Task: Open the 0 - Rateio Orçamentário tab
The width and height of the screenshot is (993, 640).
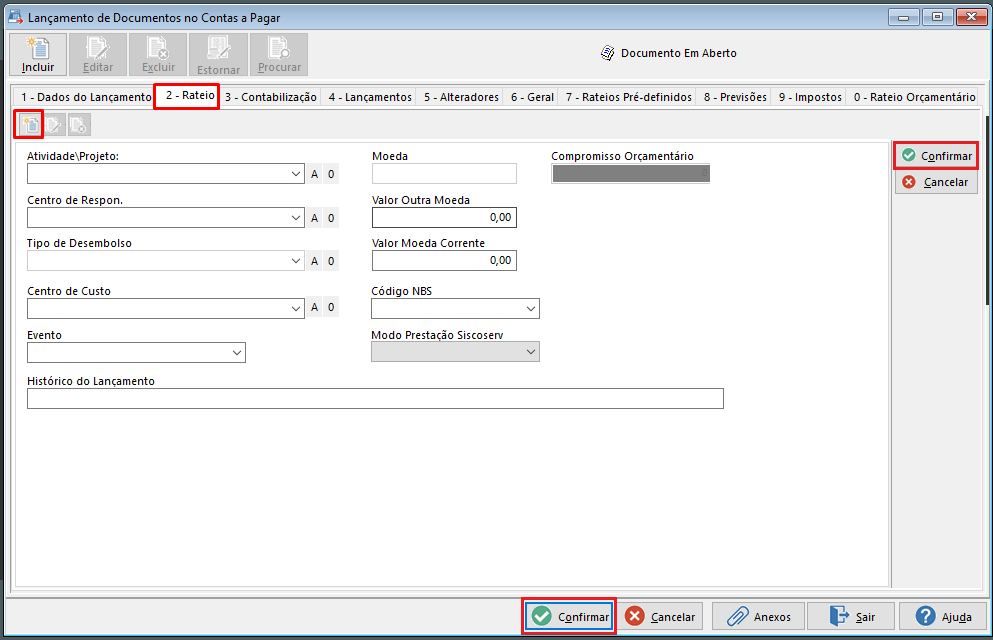Action: [914, 97]
